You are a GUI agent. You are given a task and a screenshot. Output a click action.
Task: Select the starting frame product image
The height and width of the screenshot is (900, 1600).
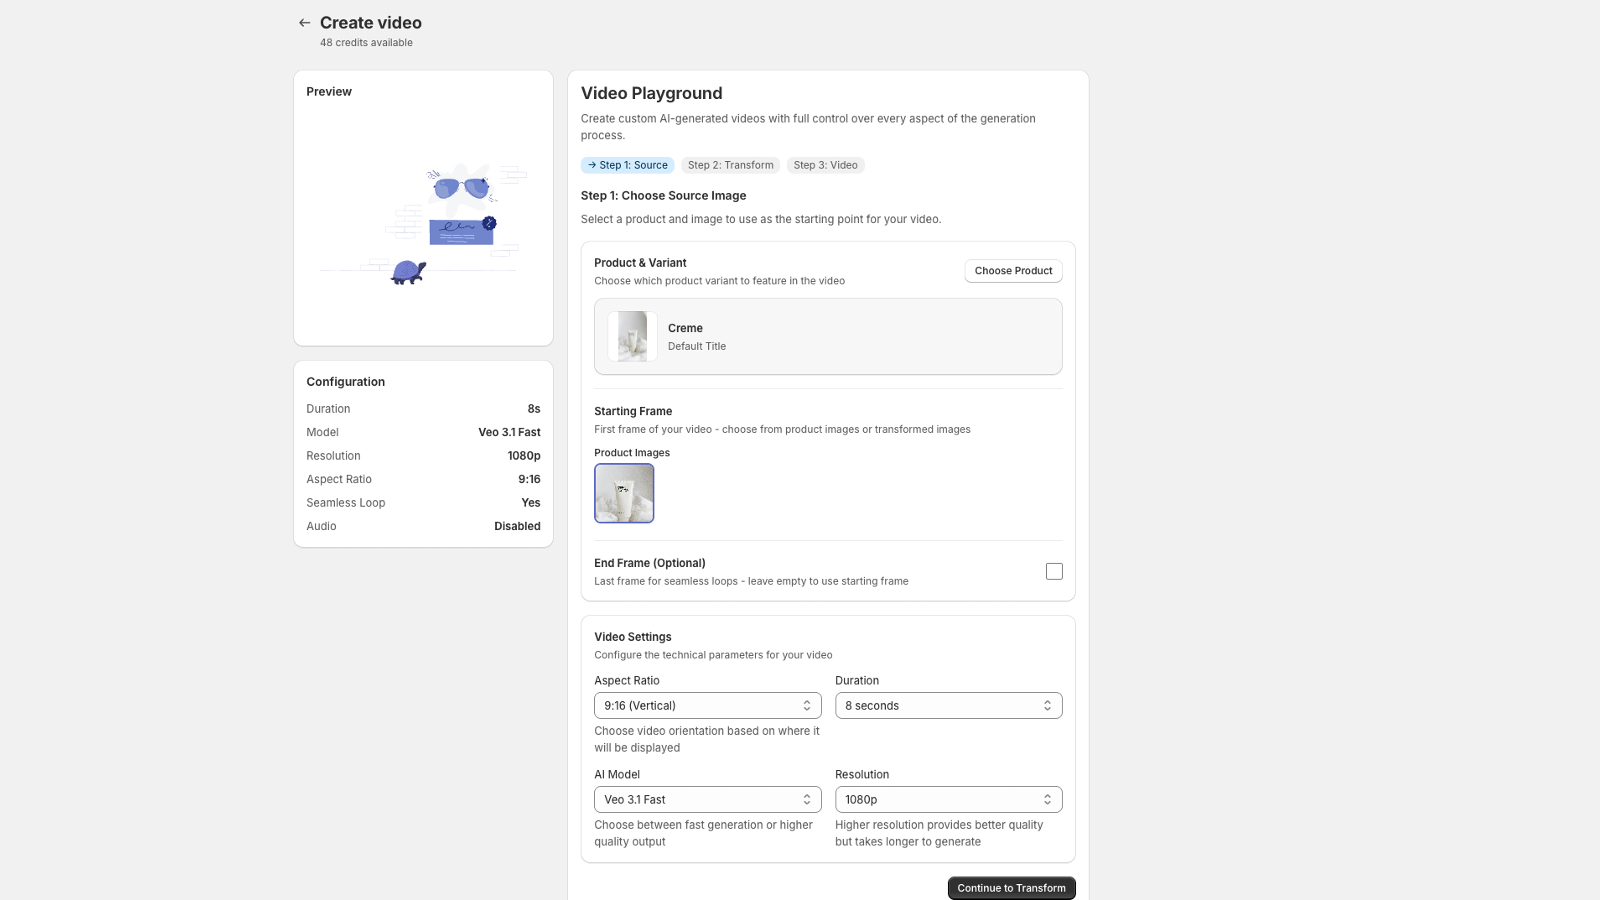click(x=624, y=493)
